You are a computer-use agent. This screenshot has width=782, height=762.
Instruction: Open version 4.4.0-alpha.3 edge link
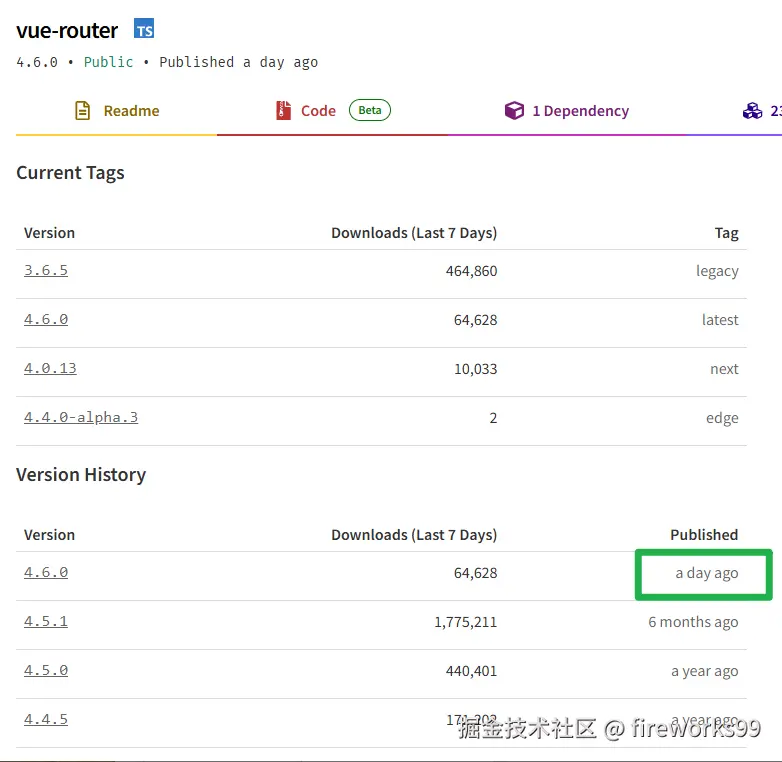pyautogui.click(x=81, y=417)
